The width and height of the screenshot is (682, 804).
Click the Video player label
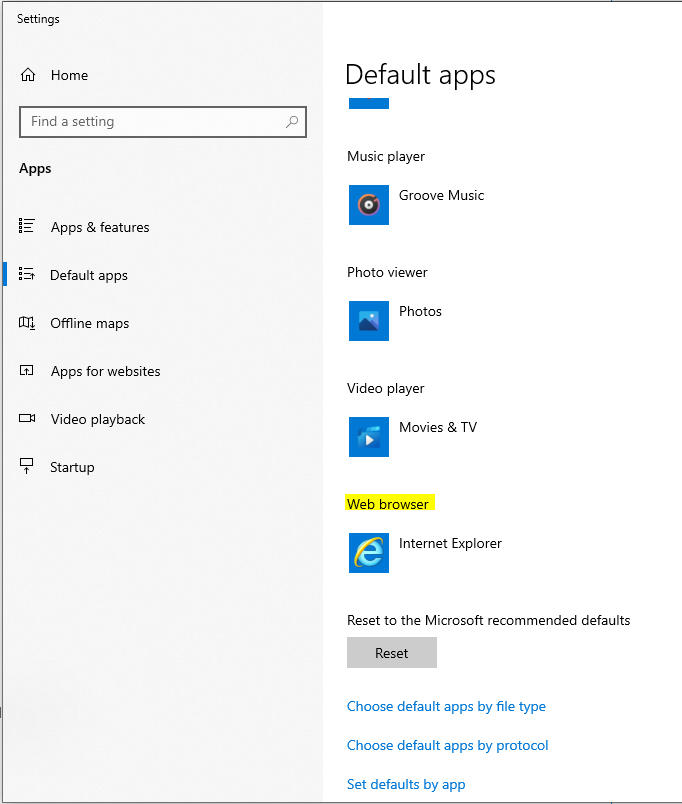(386, 388)
